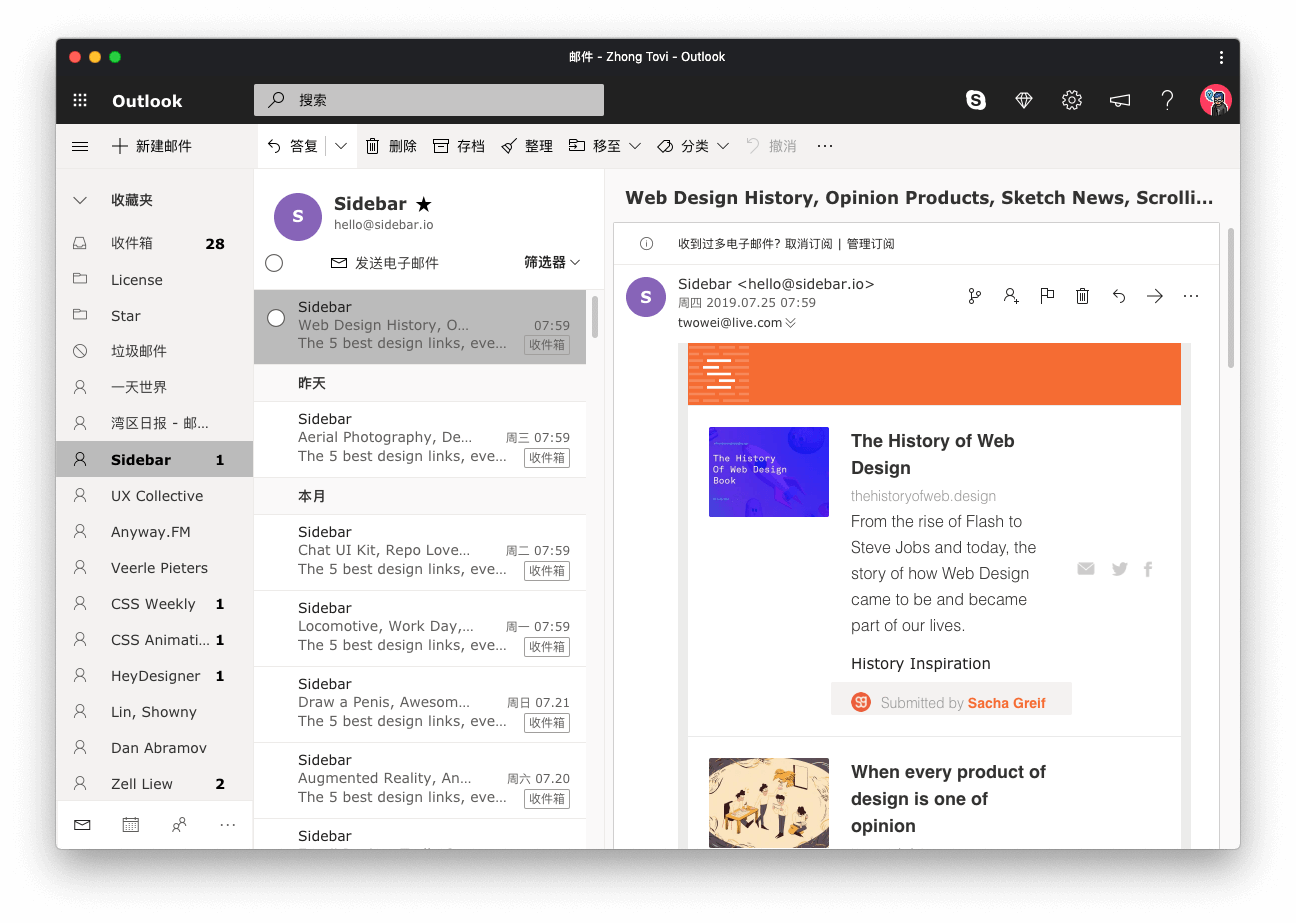Screen dimensions: 1296x923
Task: Open the window's three-dot menu
Action: (x=1221, y=57)
